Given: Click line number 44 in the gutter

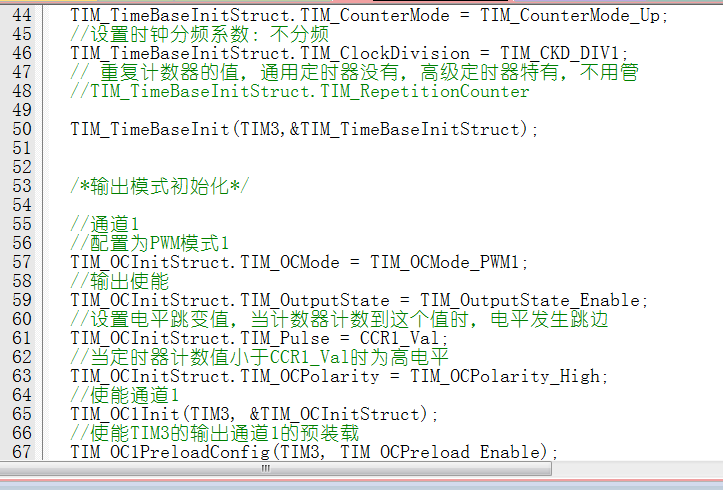Looking at the screenshot, I should coord(21,15).
